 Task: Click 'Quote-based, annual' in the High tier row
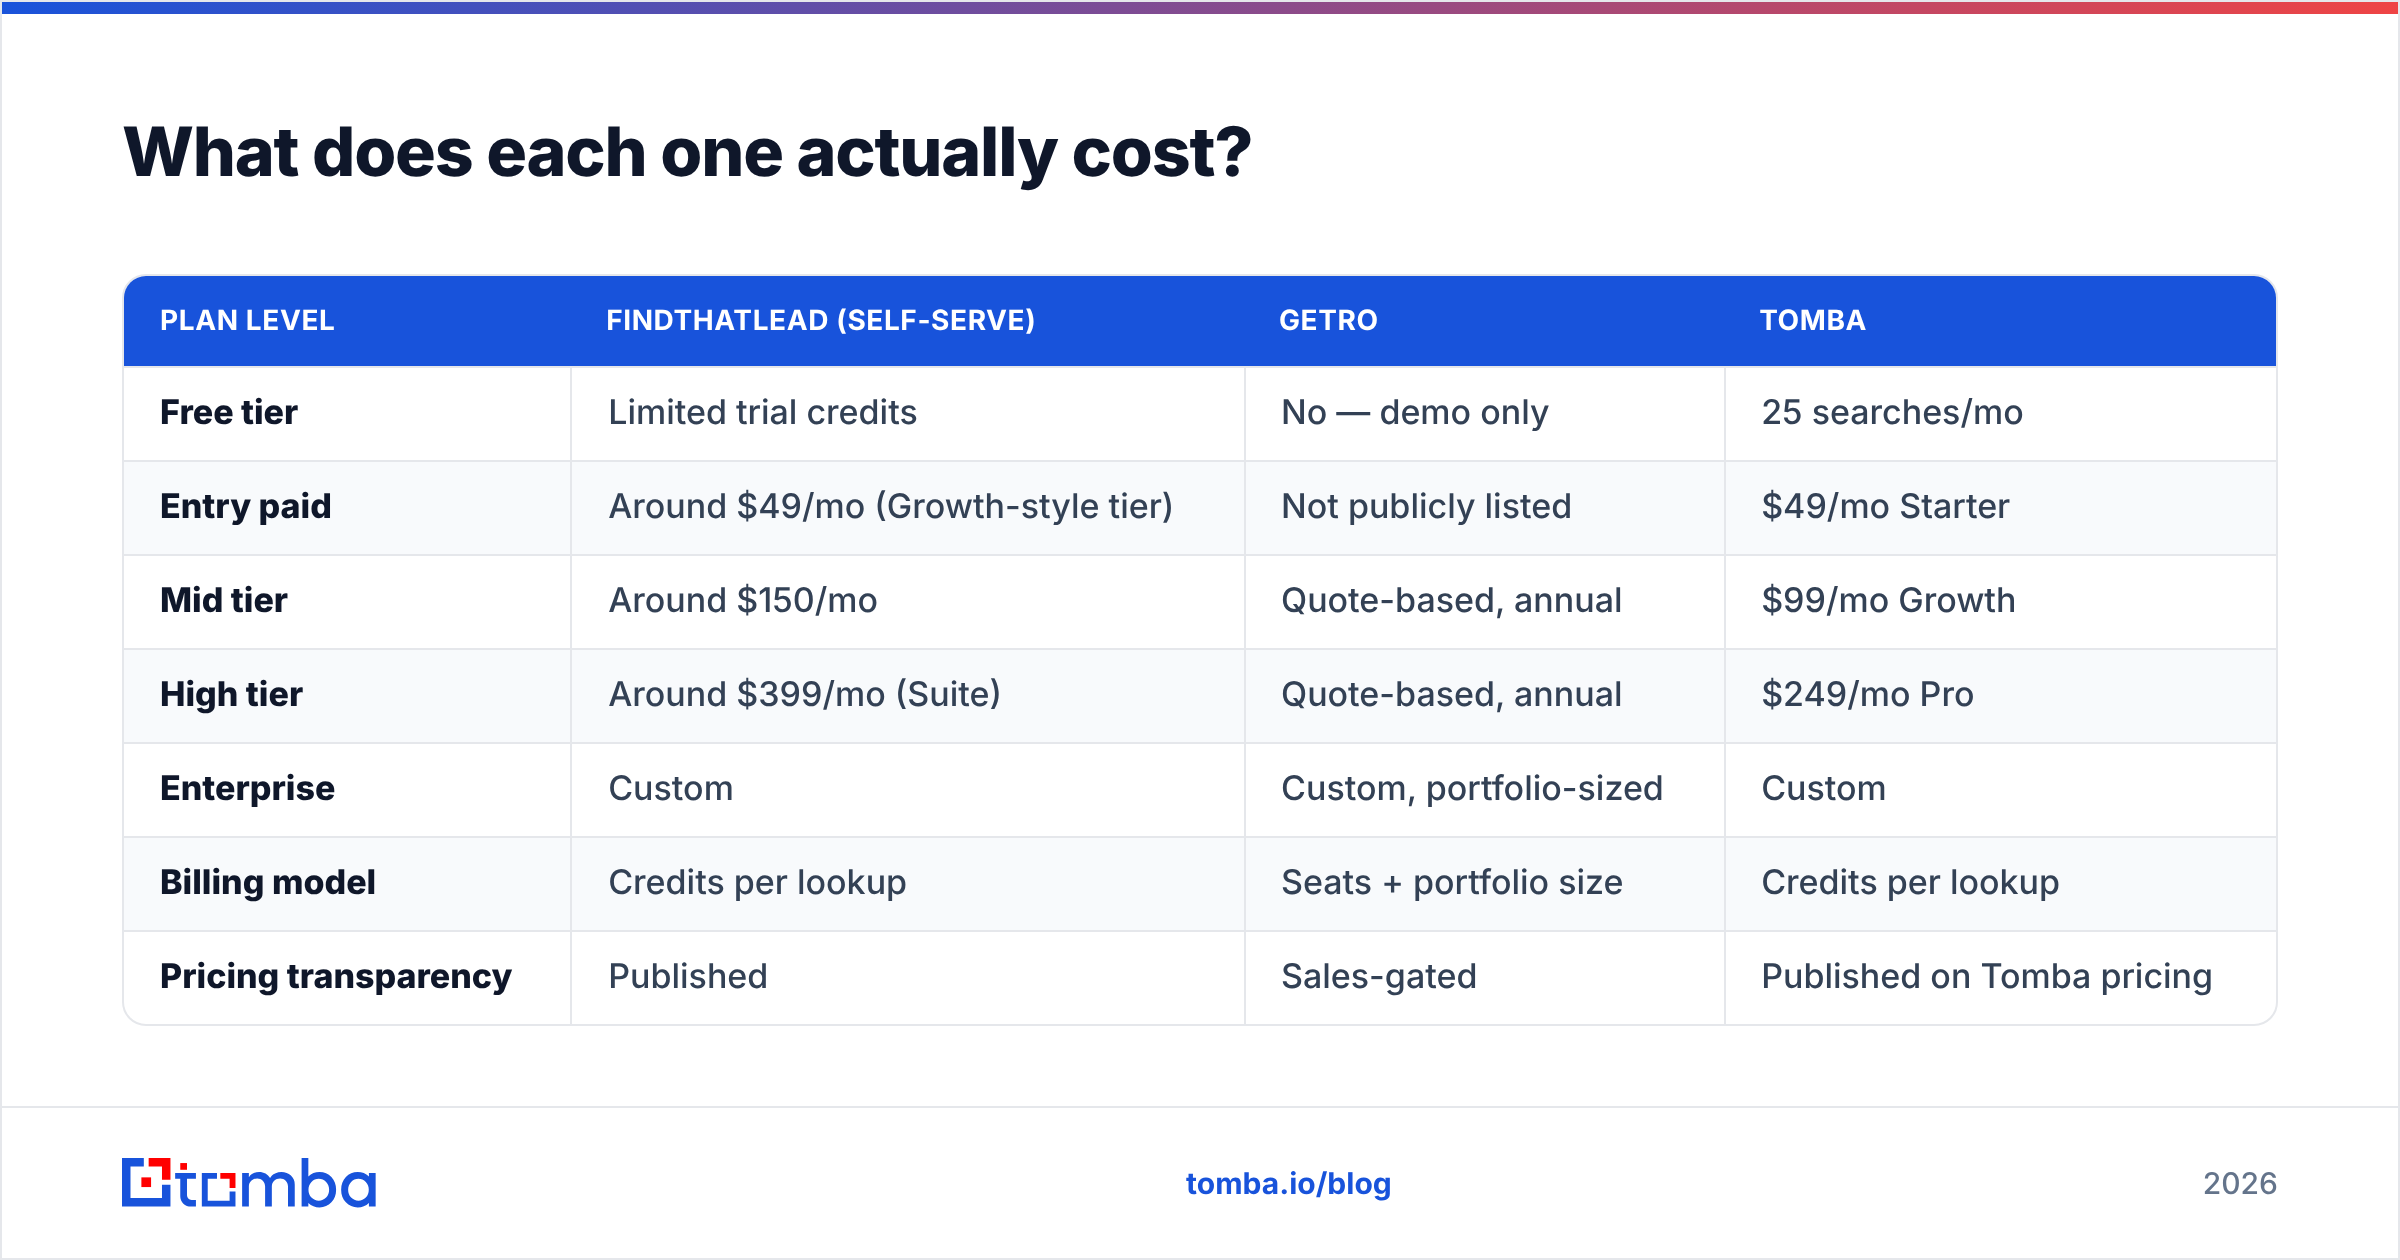[x=1451, y=694]
